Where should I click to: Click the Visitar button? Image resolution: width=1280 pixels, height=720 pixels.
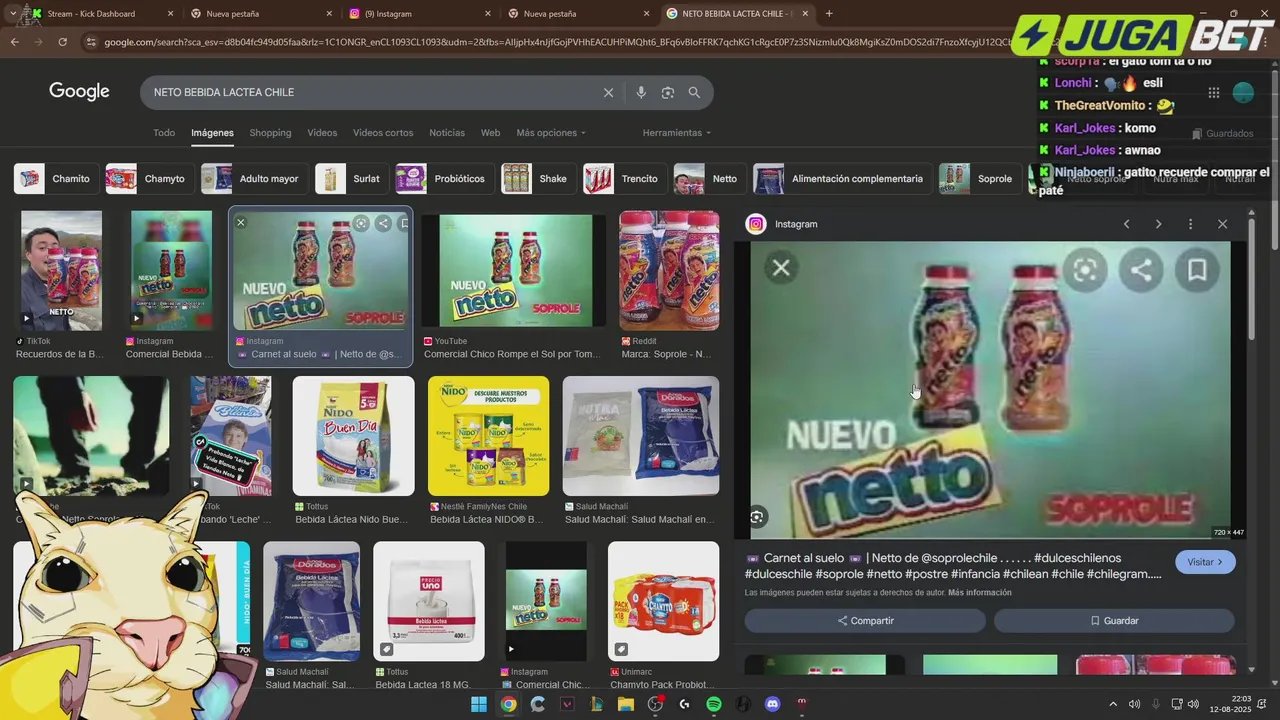point(1205,562)
